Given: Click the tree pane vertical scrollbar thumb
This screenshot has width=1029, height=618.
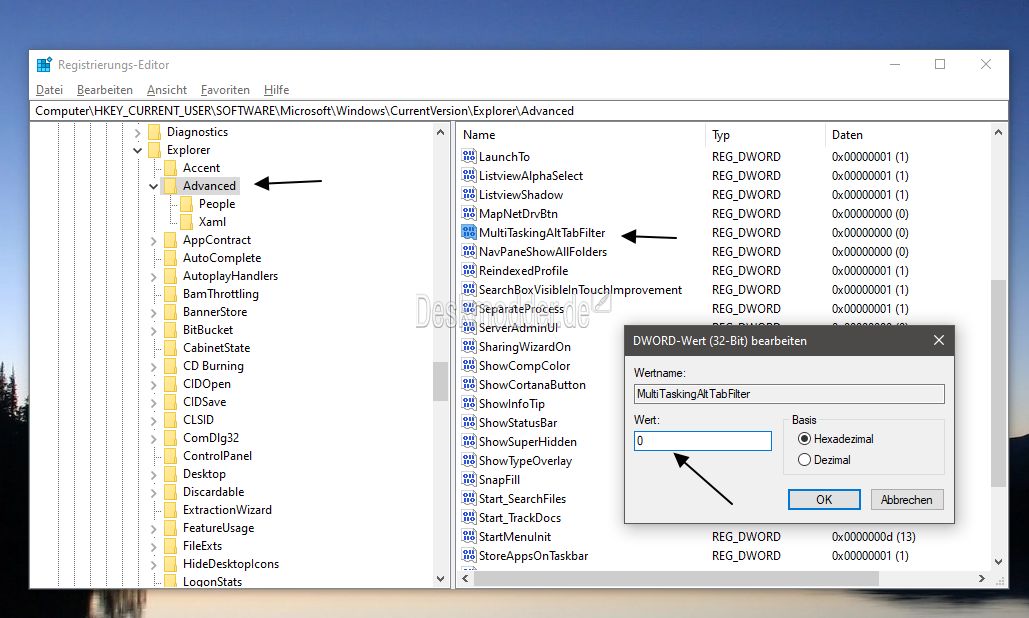Looking at the screenshot, I should [x=440, y=381].
